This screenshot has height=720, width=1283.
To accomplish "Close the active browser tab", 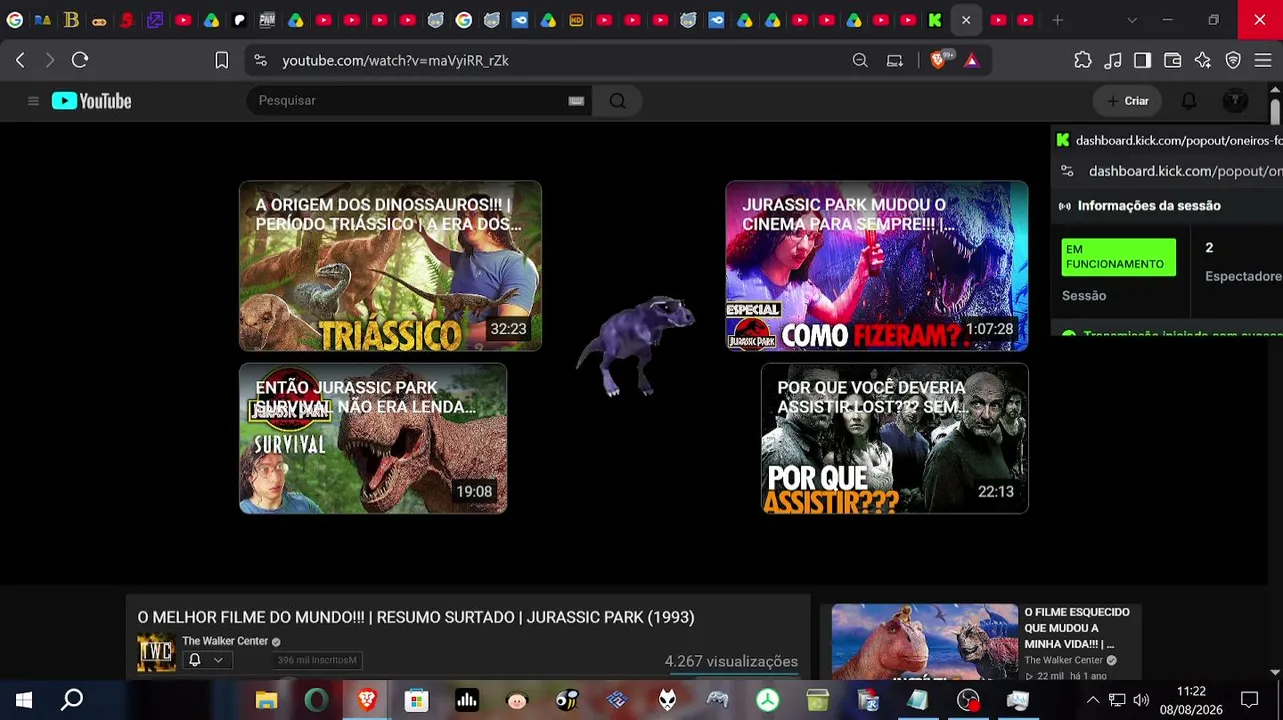I will [x=965, y=20].
